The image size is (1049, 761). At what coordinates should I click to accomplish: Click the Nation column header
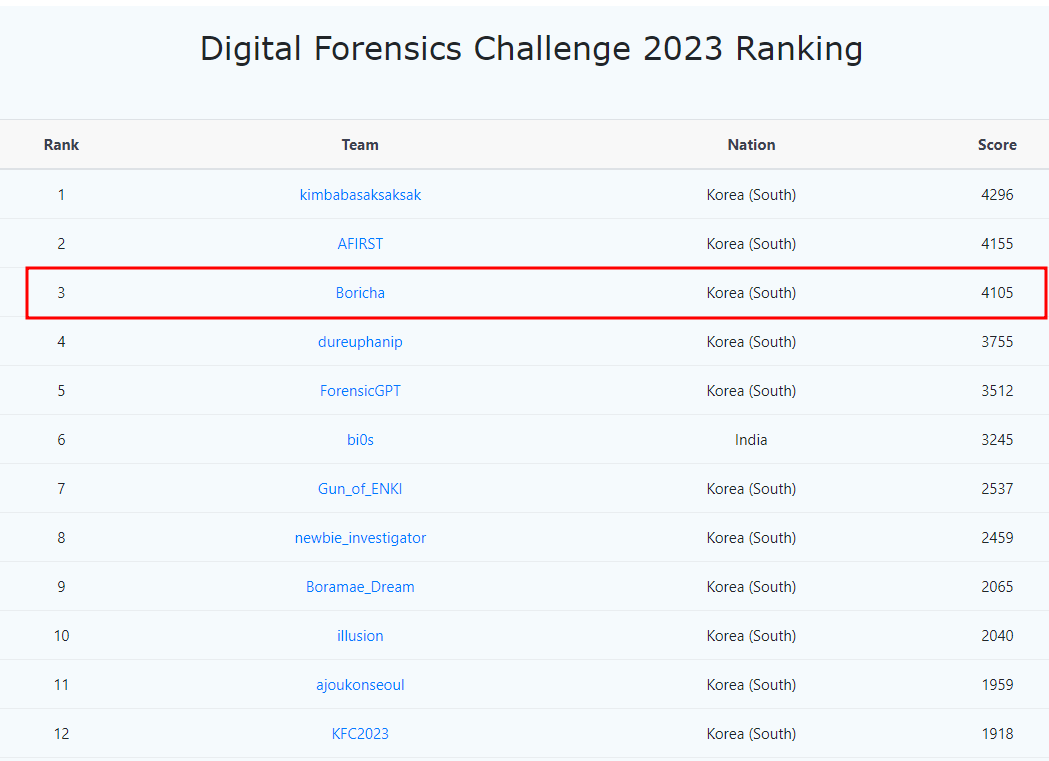point(751,144)
